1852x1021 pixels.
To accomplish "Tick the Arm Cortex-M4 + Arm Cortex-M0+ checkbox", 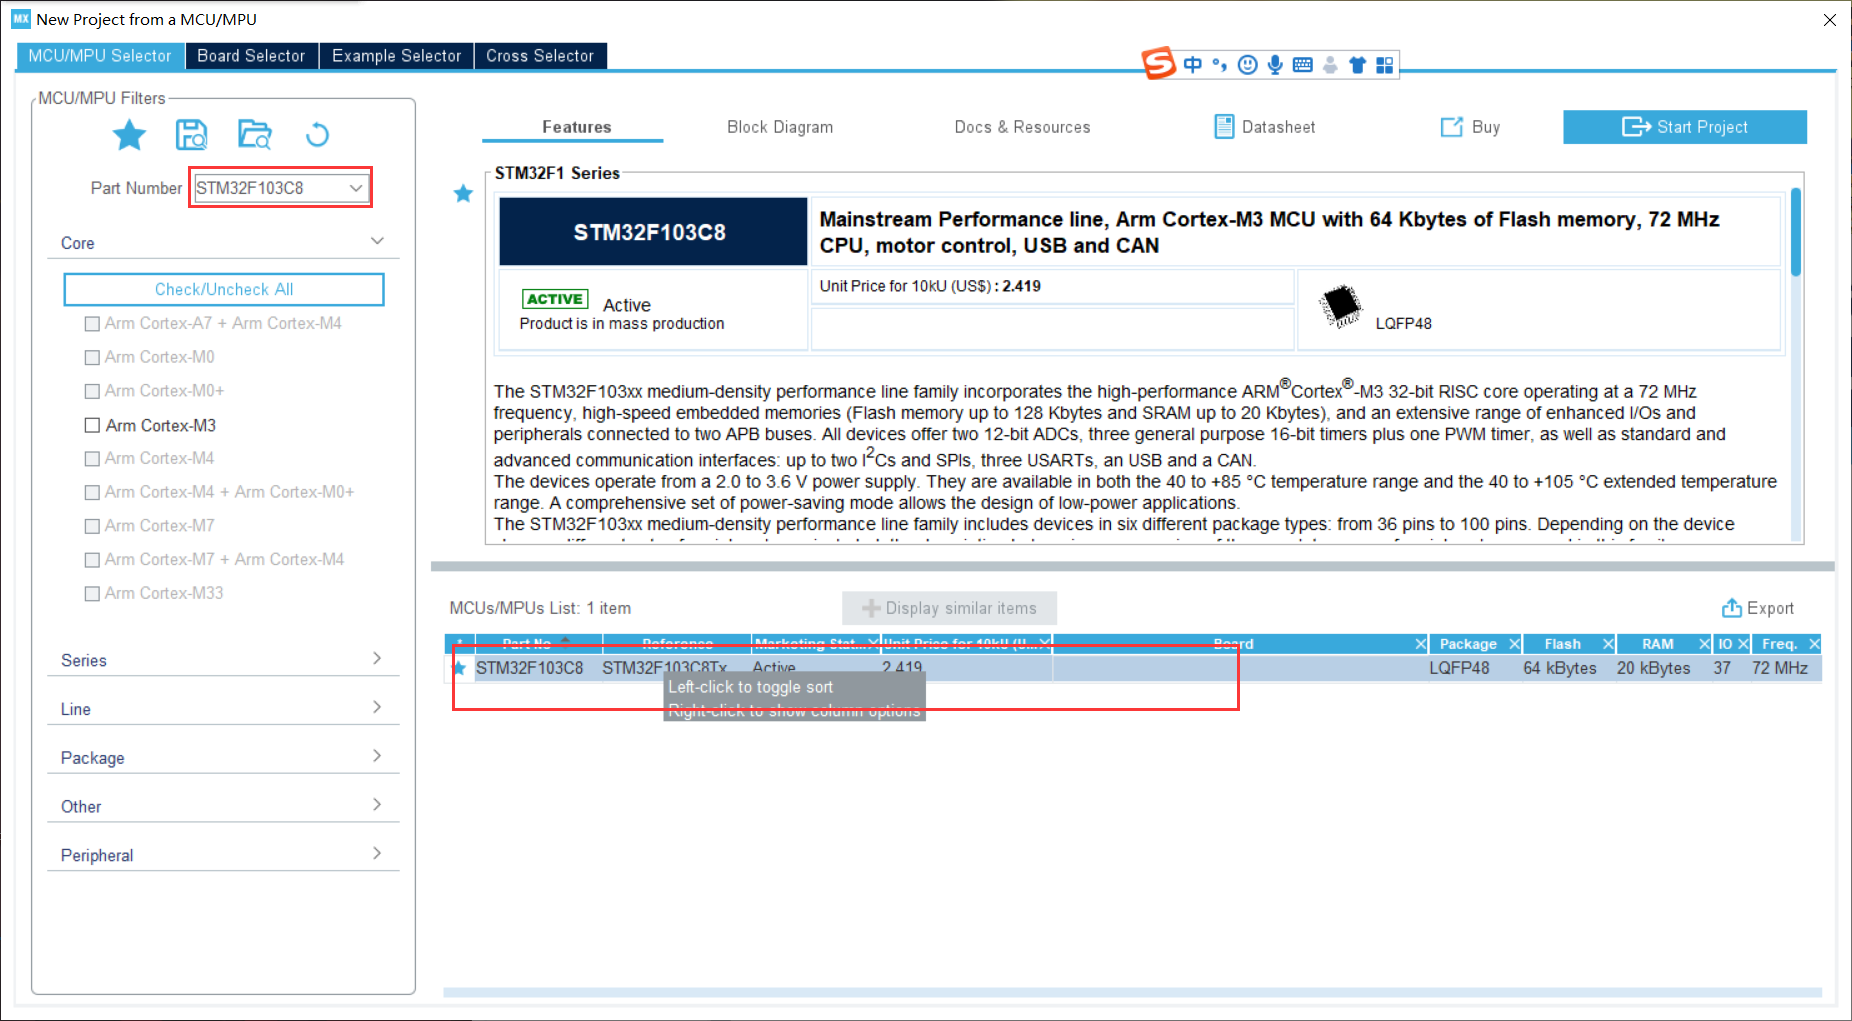I will pos(92,492).
